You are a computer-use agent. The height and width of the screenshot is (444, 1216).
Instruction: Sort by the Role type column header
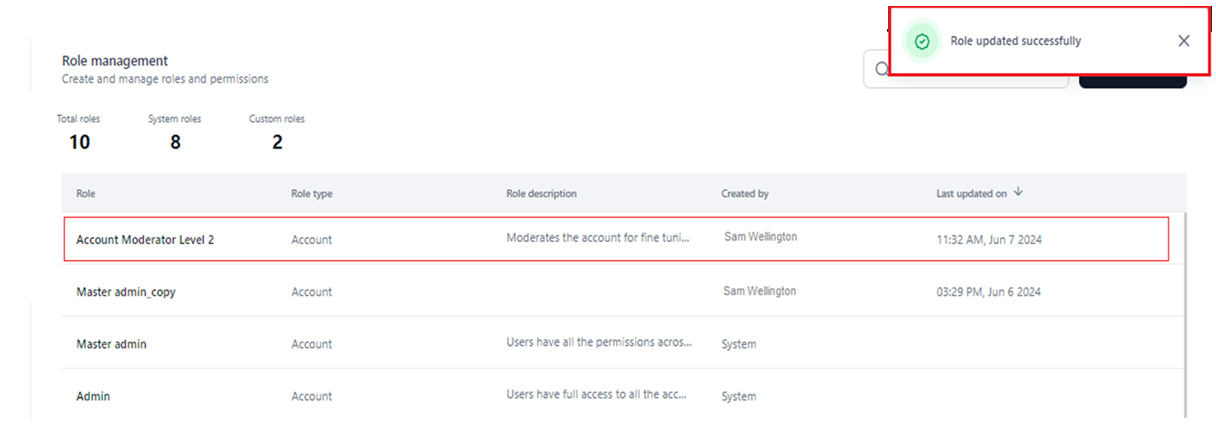pos(311,194)
